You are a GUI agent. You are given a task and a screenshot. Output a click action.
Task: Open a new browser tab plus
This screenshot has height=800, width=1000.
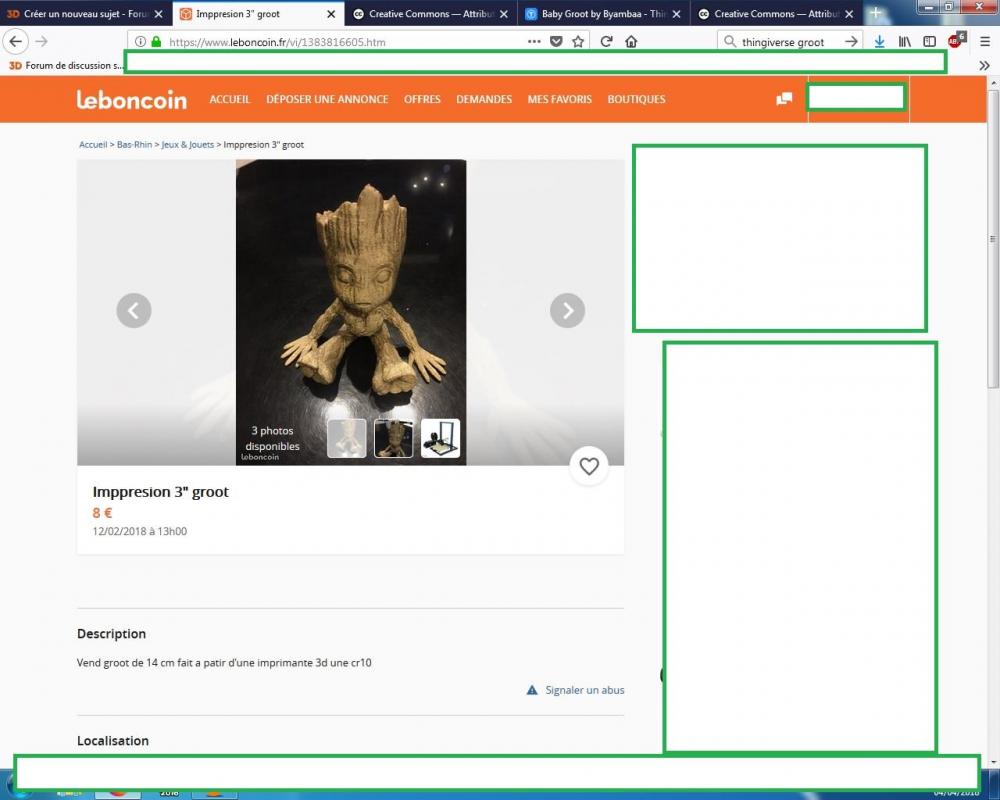click(875, 13)
